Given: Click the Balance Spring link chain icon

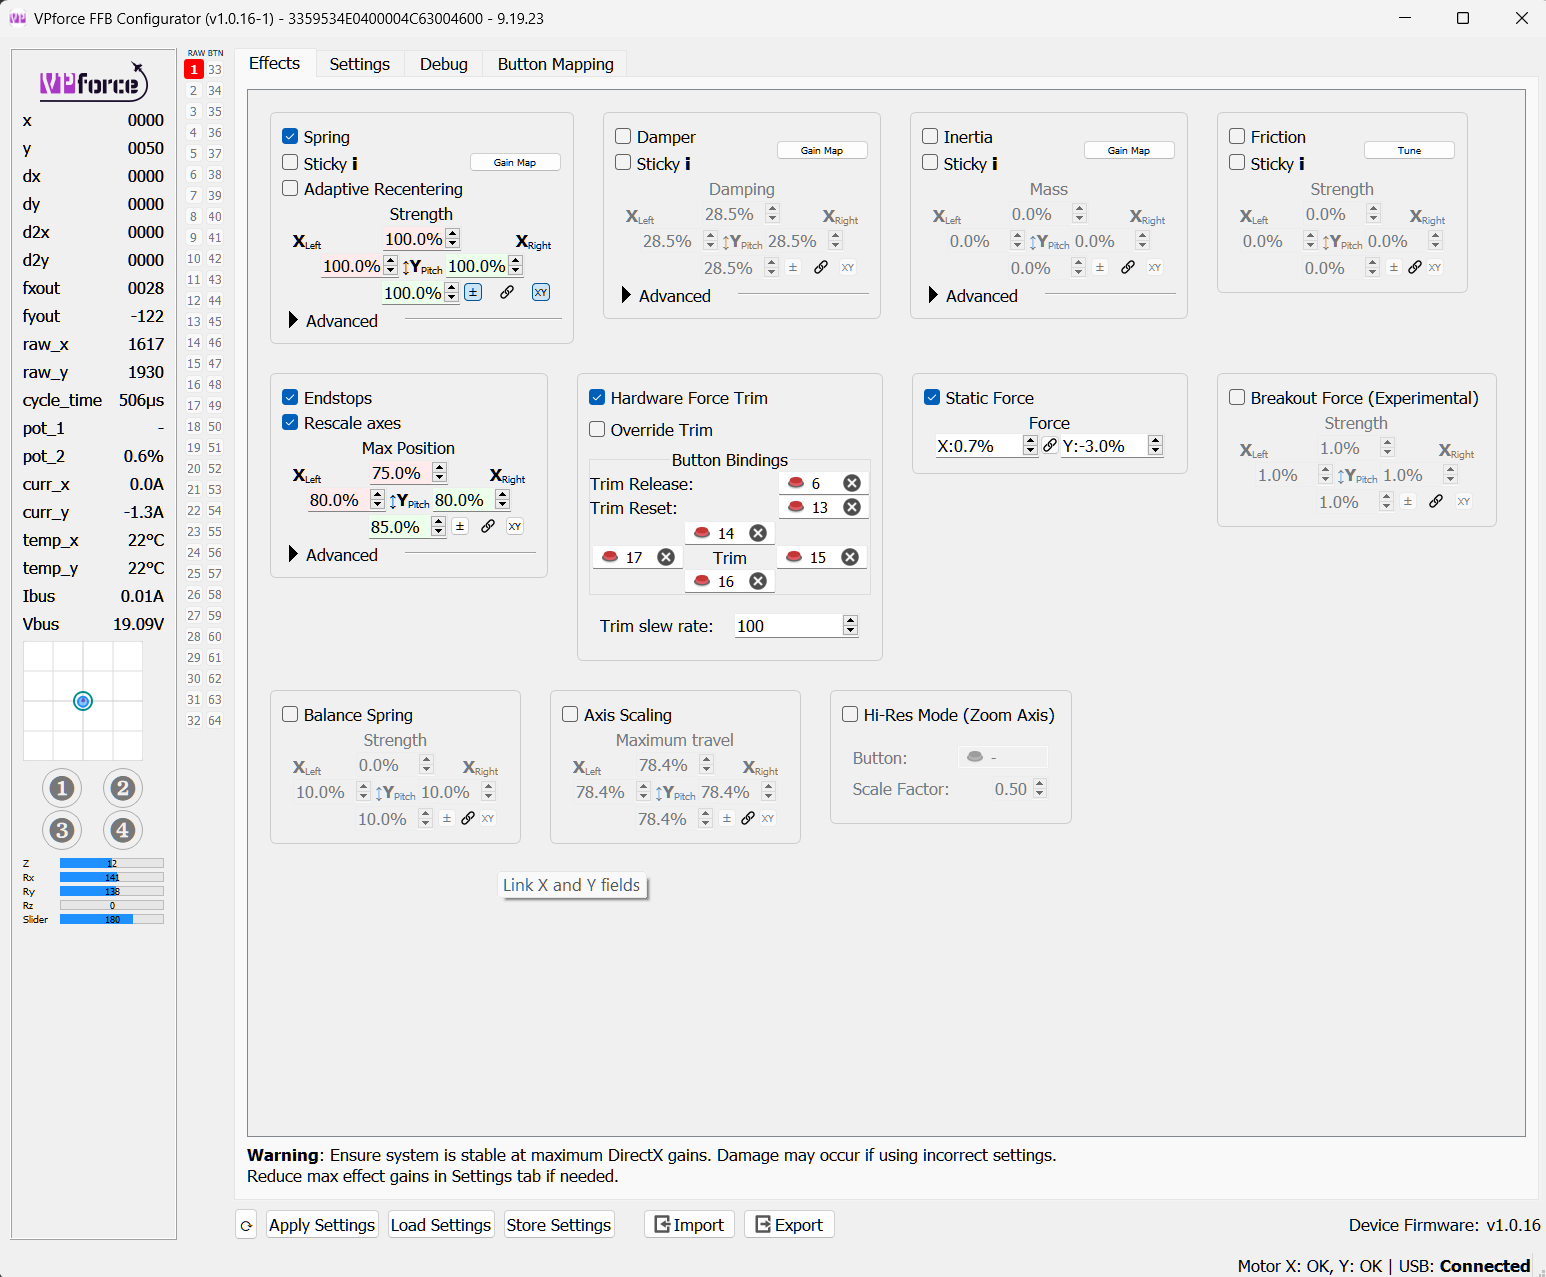Looking at the screenshot, I should click(x=468, y=818).
